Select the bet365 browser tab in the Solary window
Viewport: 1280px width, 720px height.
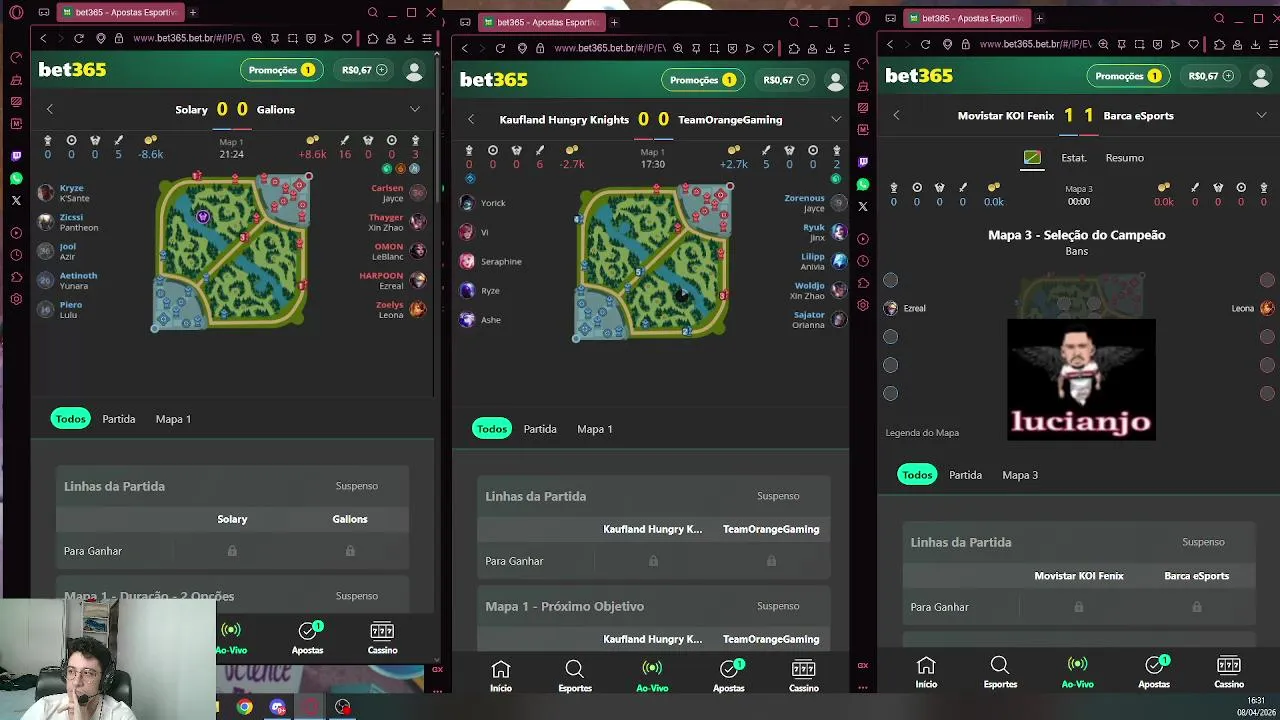tap(118, 12)
